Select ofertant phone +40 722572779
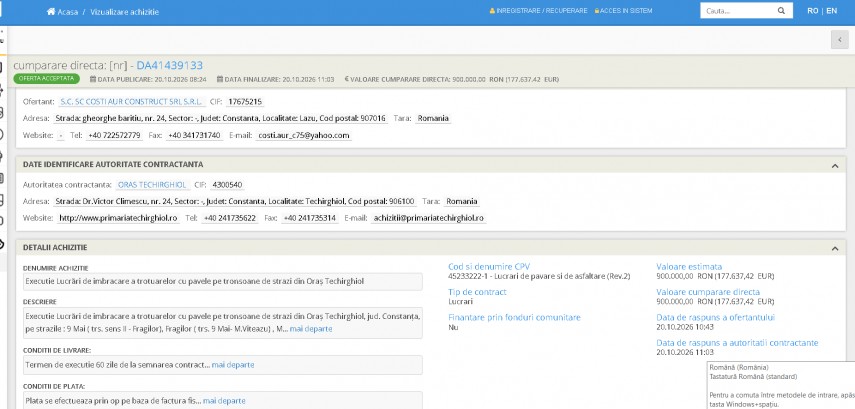 coord(114,135)
